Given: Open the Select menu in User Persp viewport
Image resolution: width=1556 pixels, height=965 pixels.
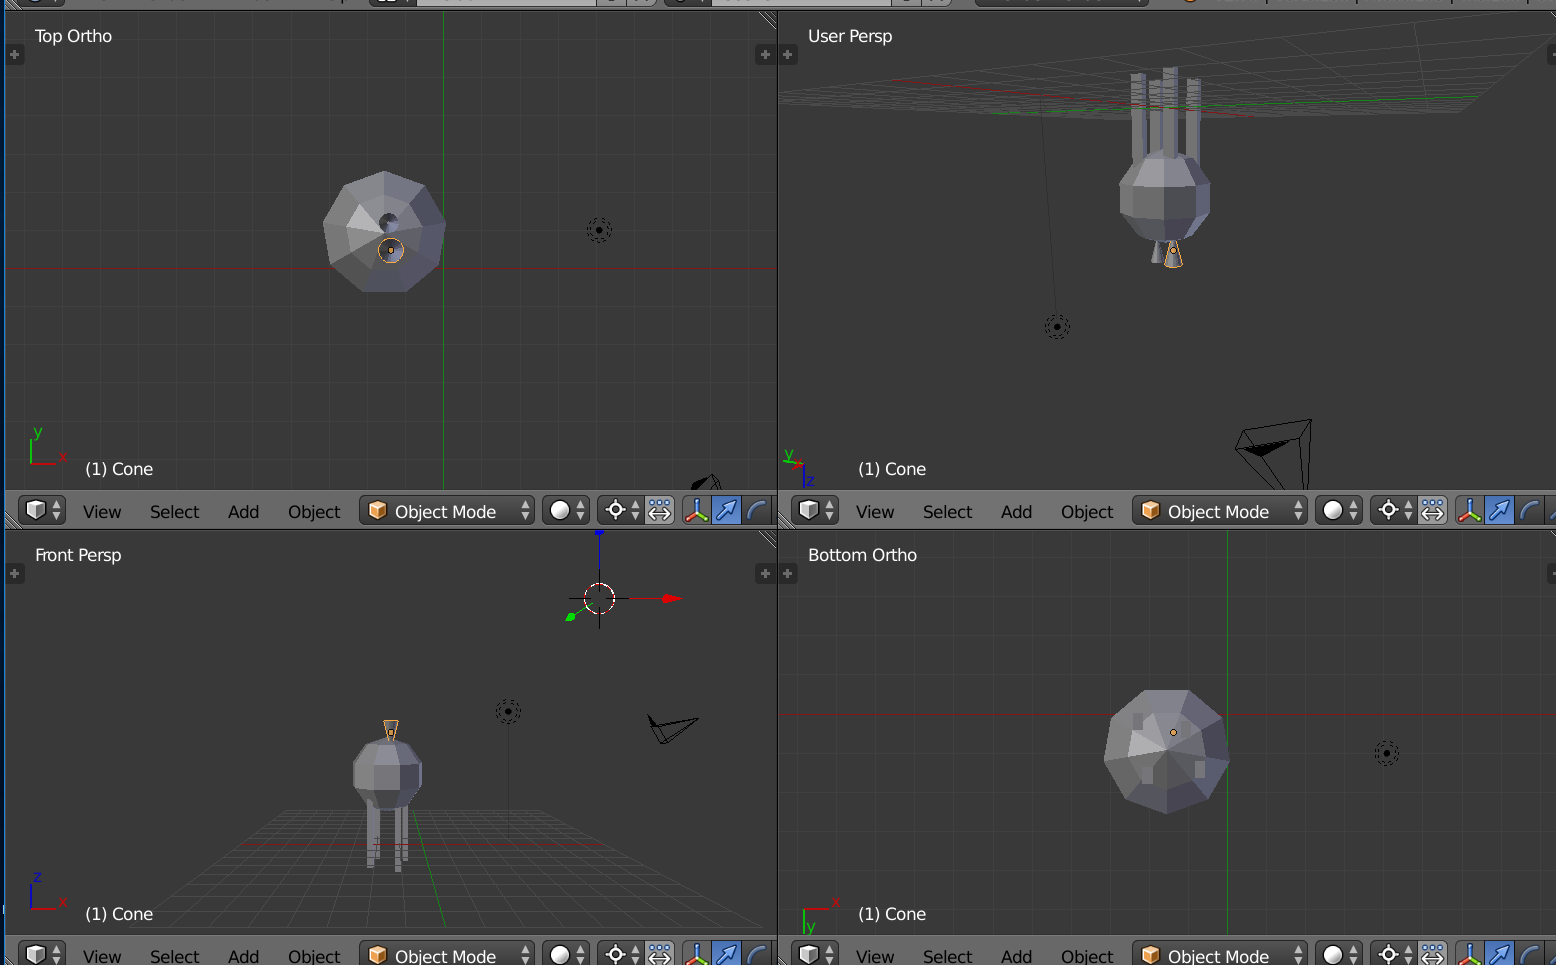Looking at the screenshot, I should click(946, 510).
